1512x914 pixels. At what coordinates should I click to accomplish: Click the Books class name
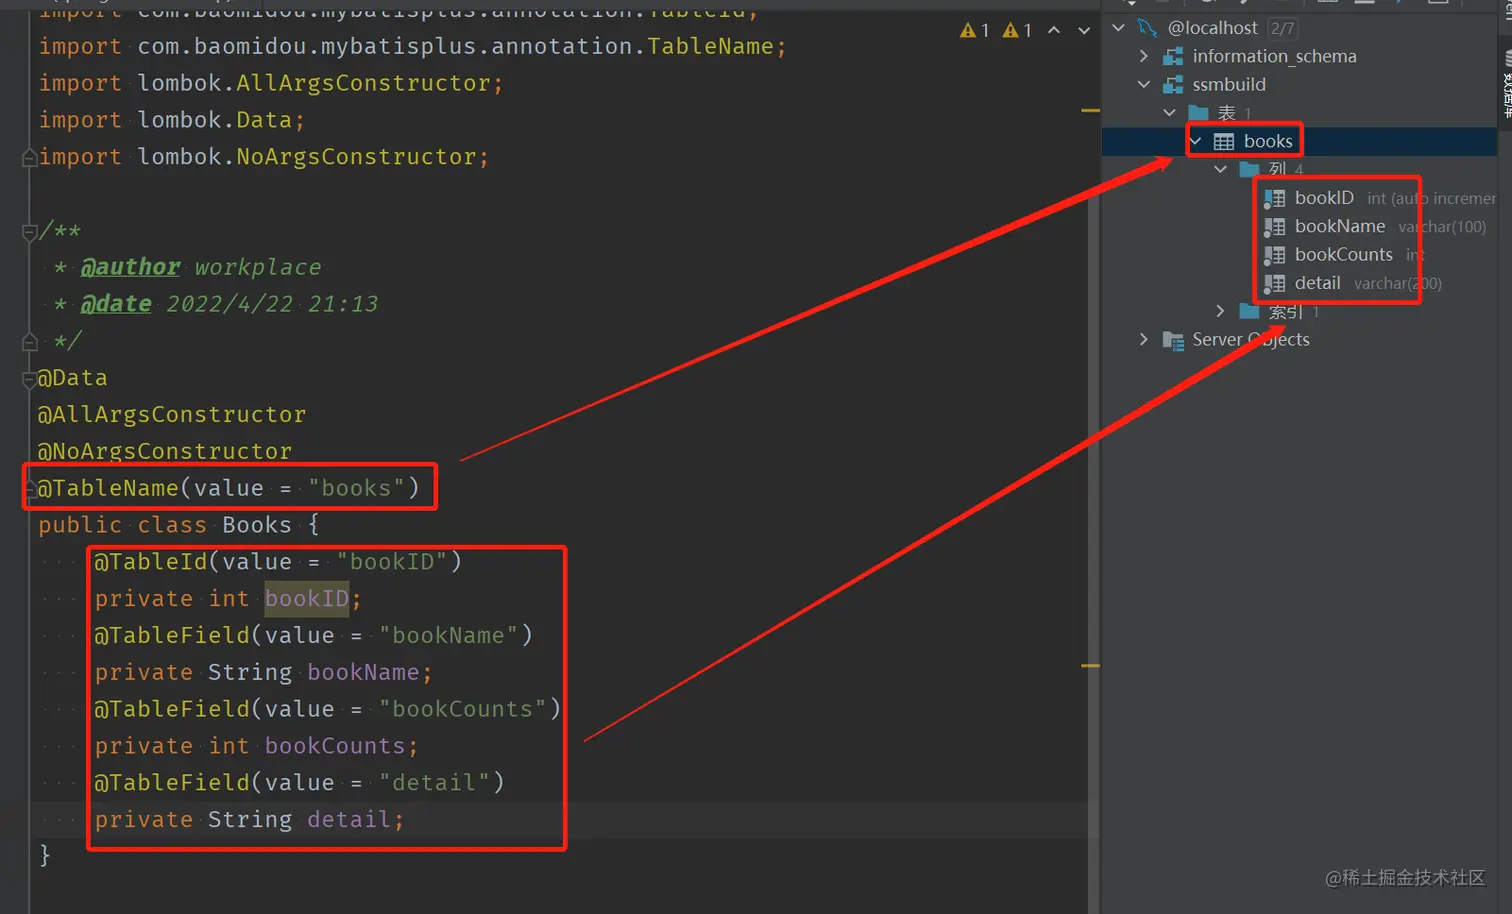tap(257, 525)
